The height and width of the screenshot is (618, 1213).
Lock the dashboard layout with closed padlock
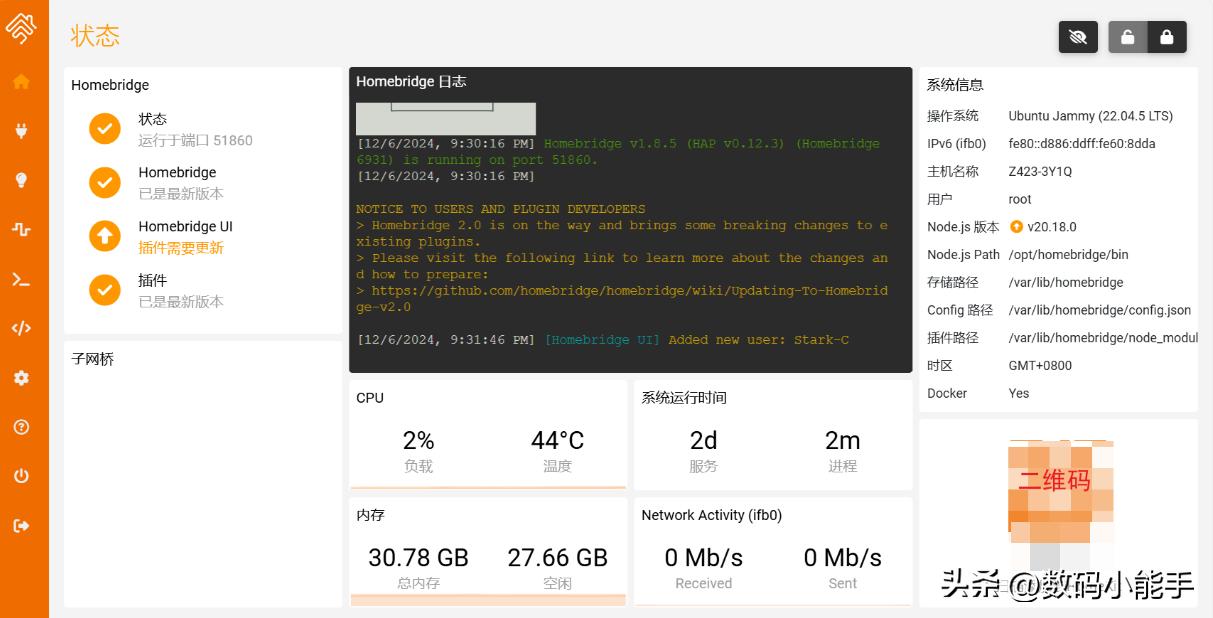[1167, 37]
